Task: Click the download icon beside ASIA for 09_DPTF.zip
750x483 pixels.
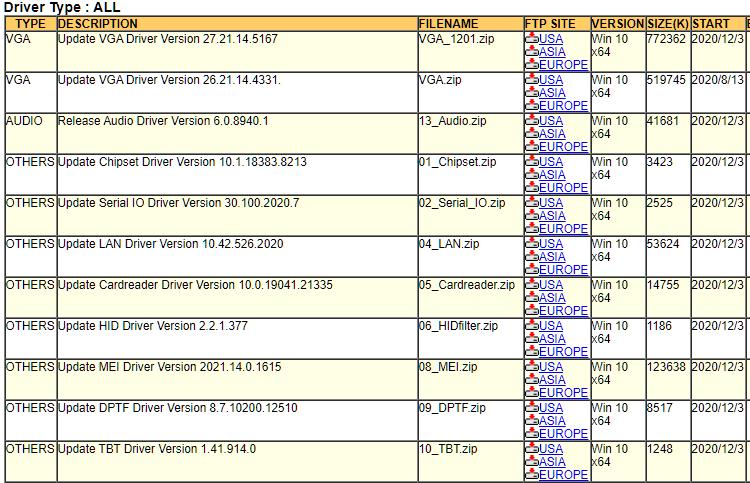Action: (x=532, y=421)
